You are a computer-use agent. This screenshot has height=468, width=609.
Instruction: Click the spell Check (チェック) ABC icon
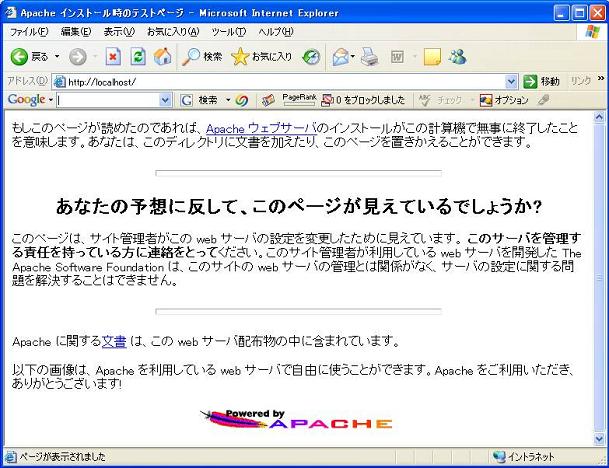tap(441, 101)
